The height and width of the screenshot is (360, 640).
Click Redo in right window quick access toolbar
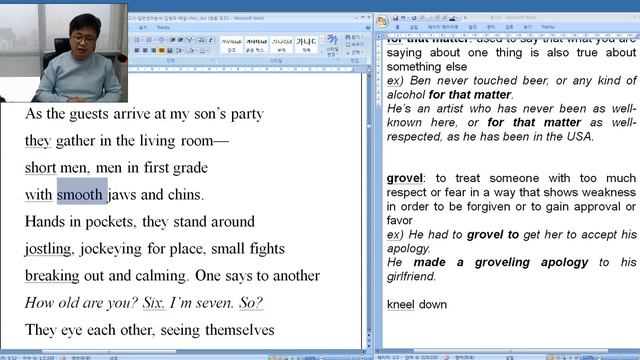414,18
